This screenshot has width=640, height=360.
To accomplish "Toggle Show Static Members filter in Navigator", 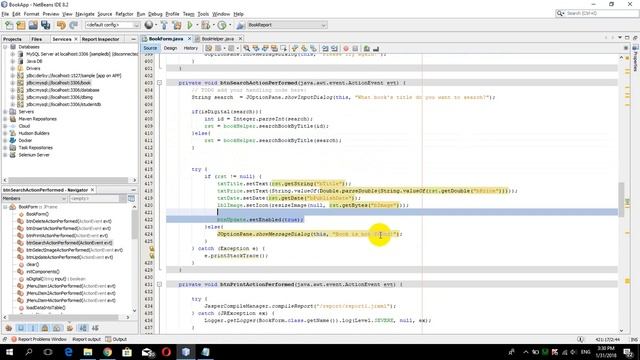I will coord(33,328).
